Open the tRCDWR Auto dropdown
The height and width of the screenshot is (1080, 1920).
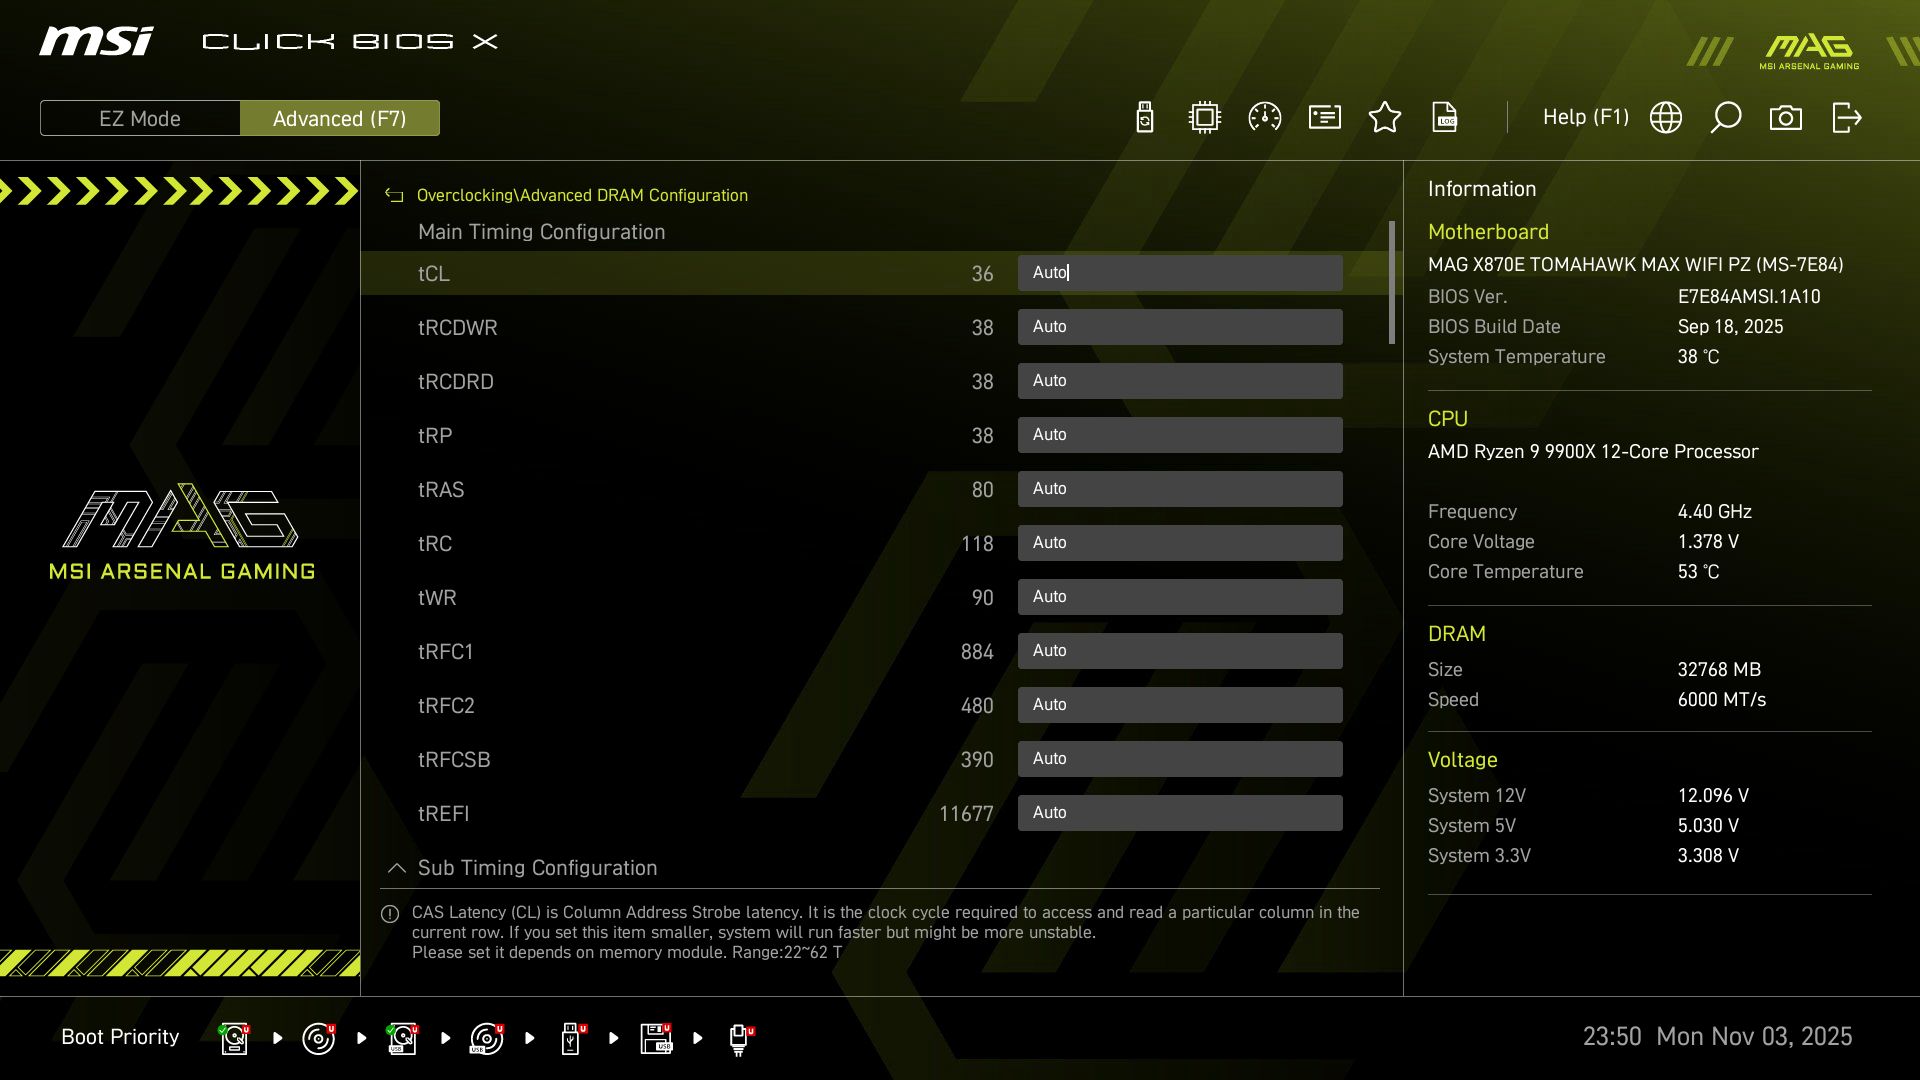coord(1180,326)
